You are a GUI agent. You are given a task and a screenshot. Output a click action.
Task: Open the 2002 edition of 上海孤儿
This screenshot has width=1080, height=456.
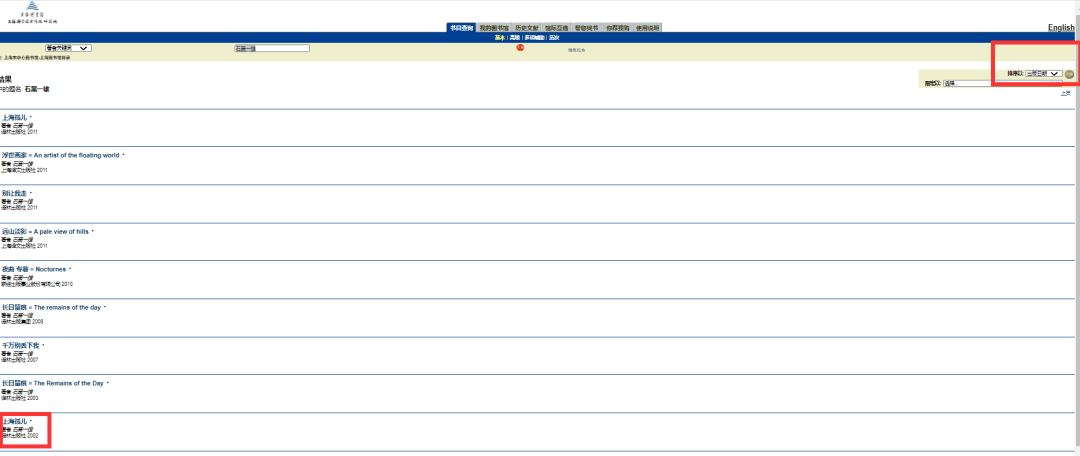tap(15, 421)
